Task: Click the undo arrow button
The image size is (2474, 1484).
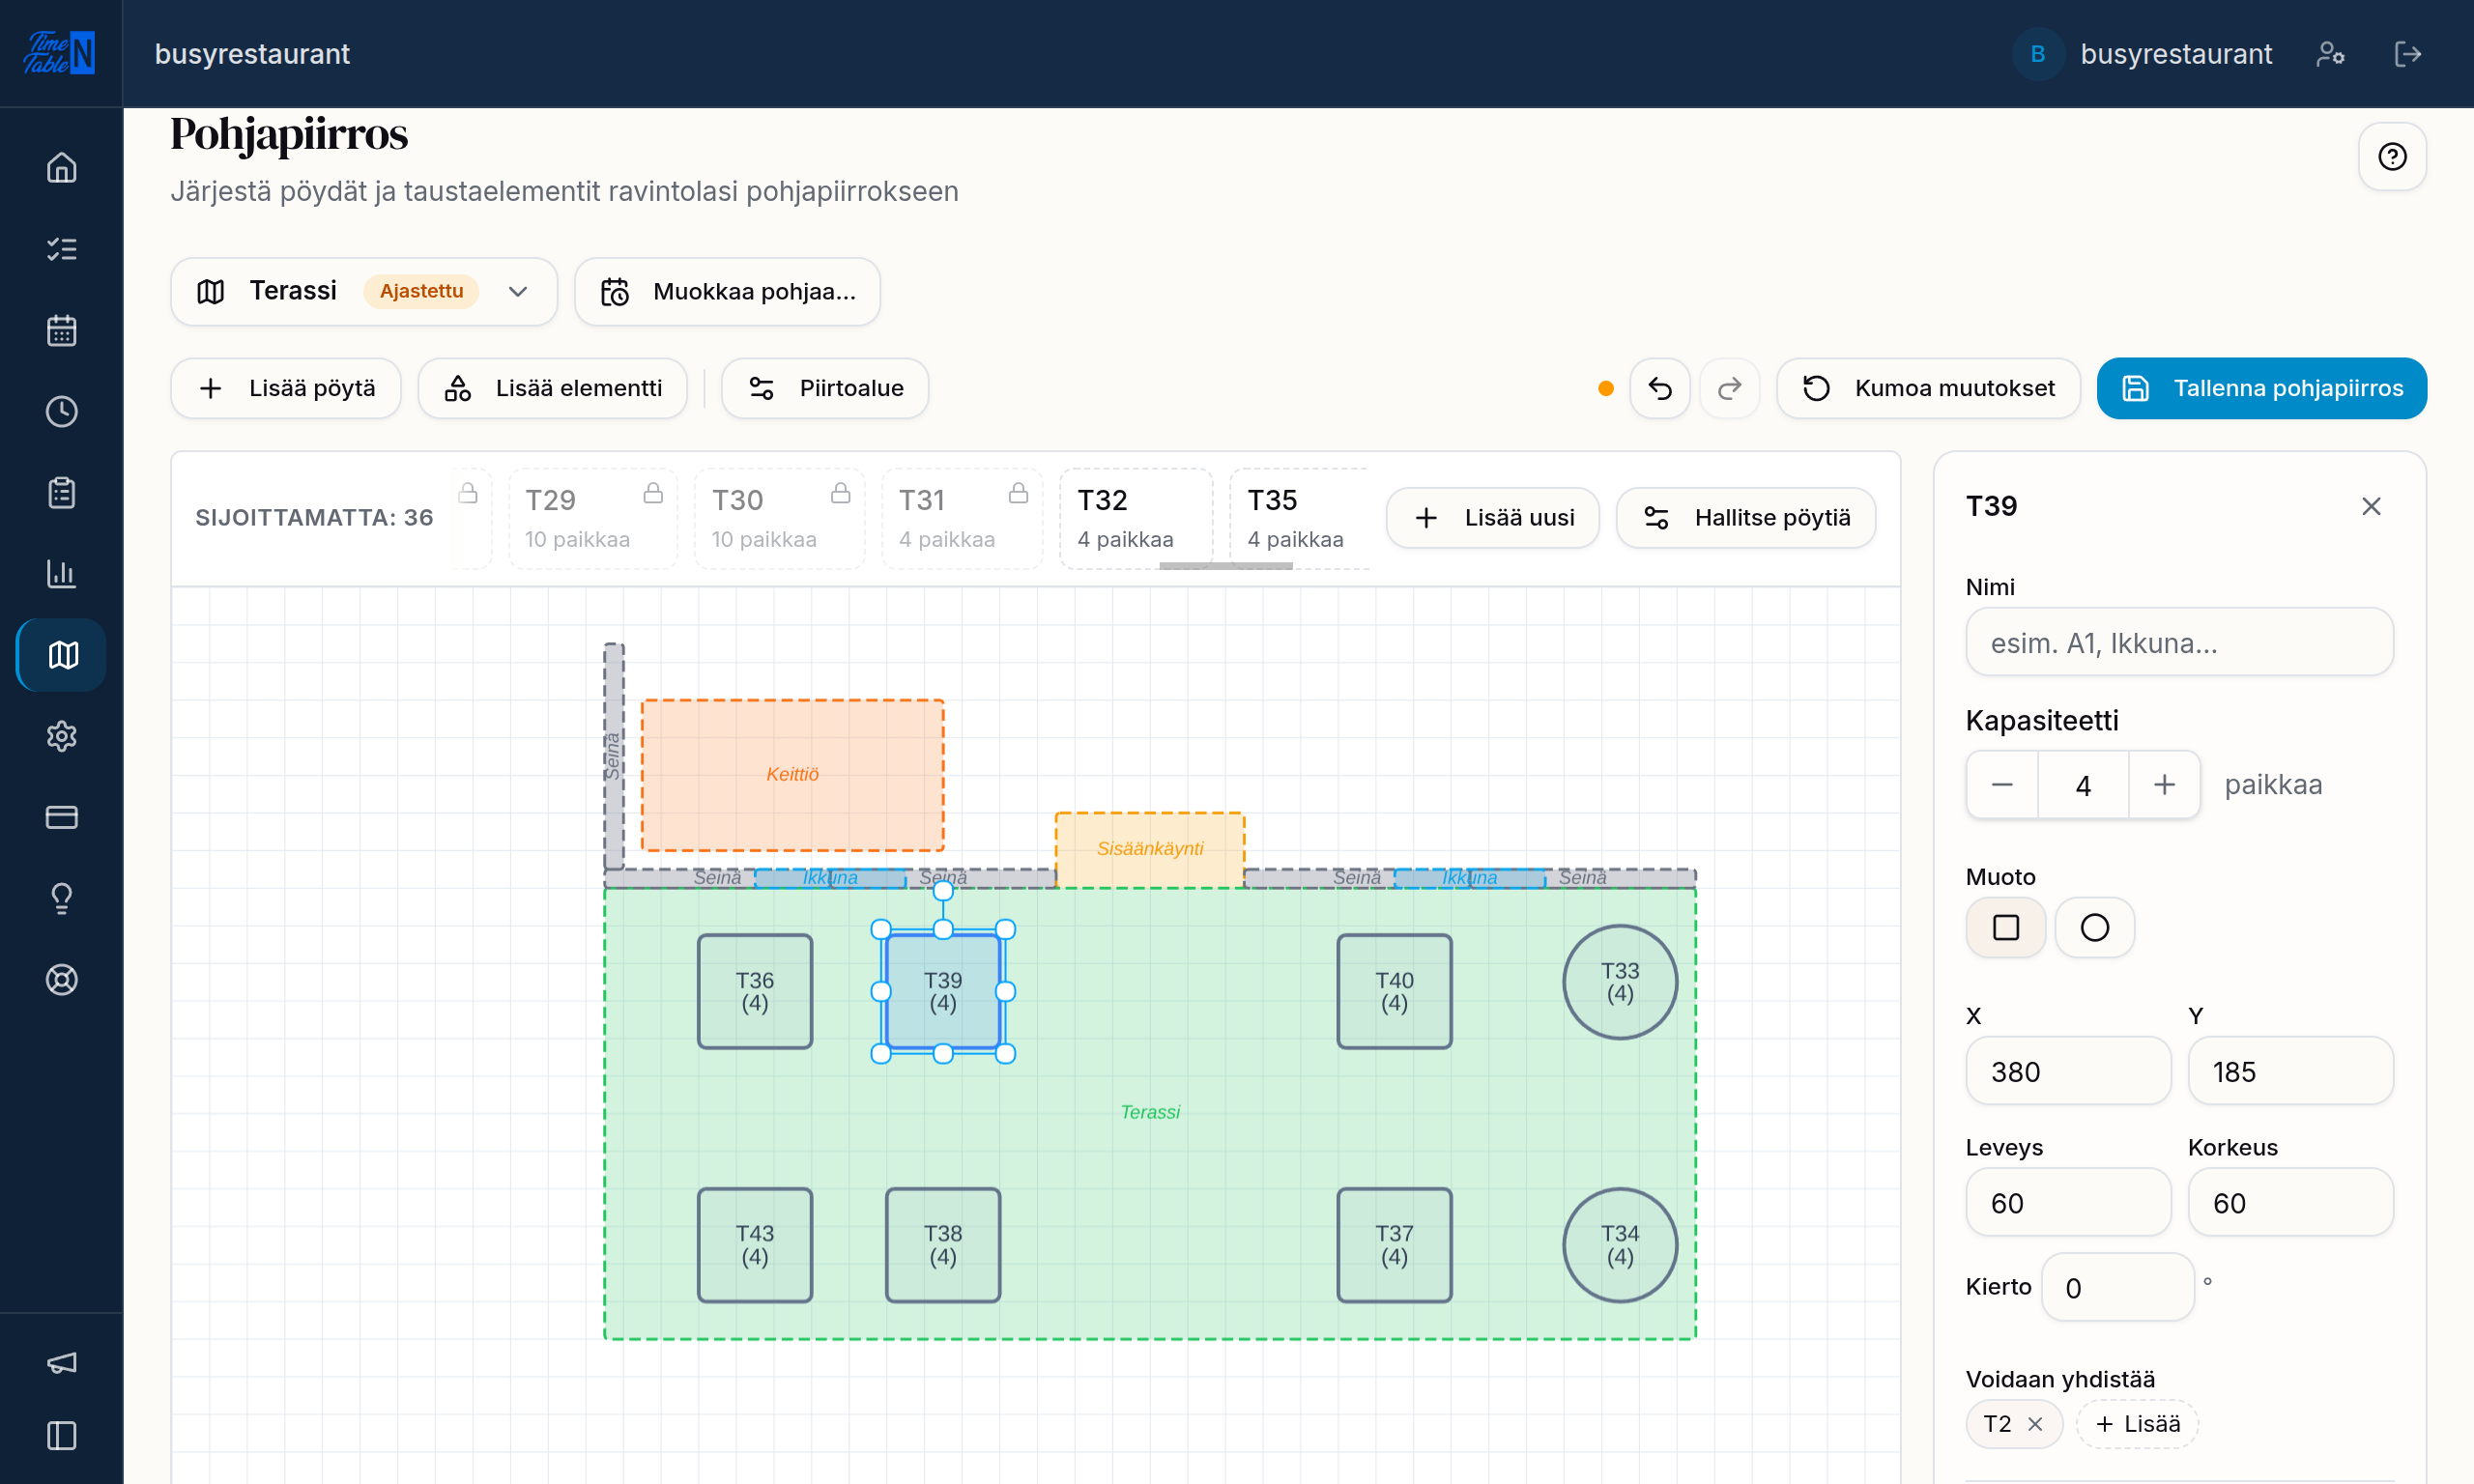Action: pyautogui.click(x=1660, y=388)
